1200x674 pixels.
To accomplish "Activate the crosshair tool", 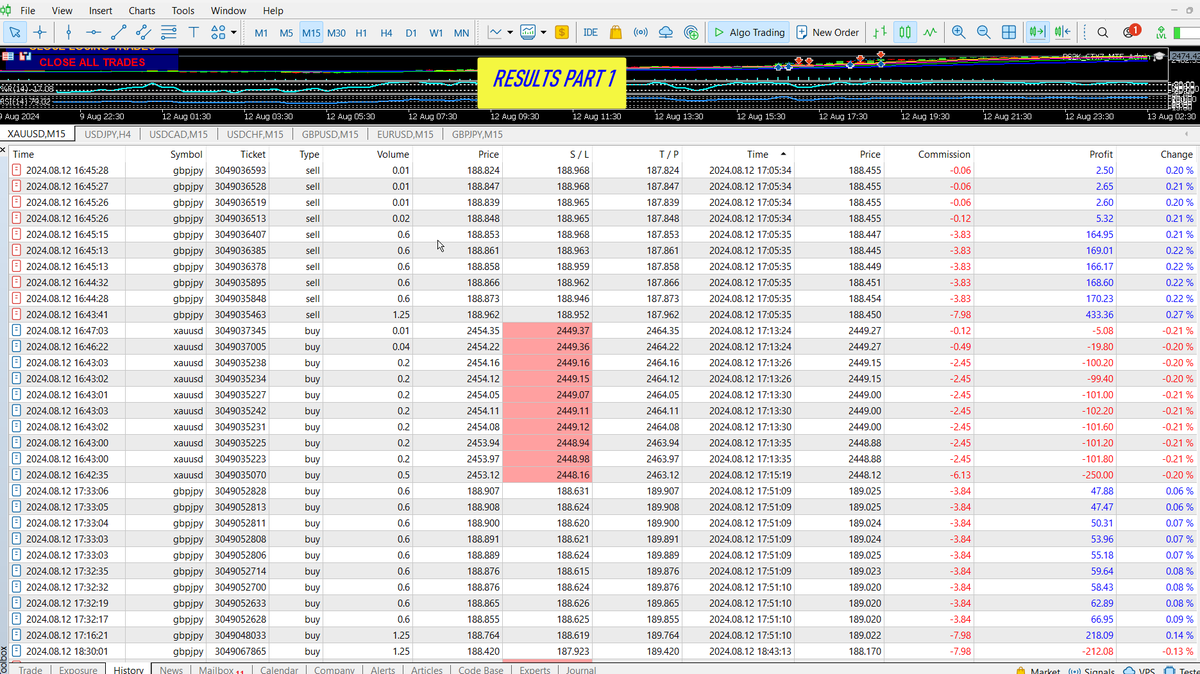I will 40,32.
